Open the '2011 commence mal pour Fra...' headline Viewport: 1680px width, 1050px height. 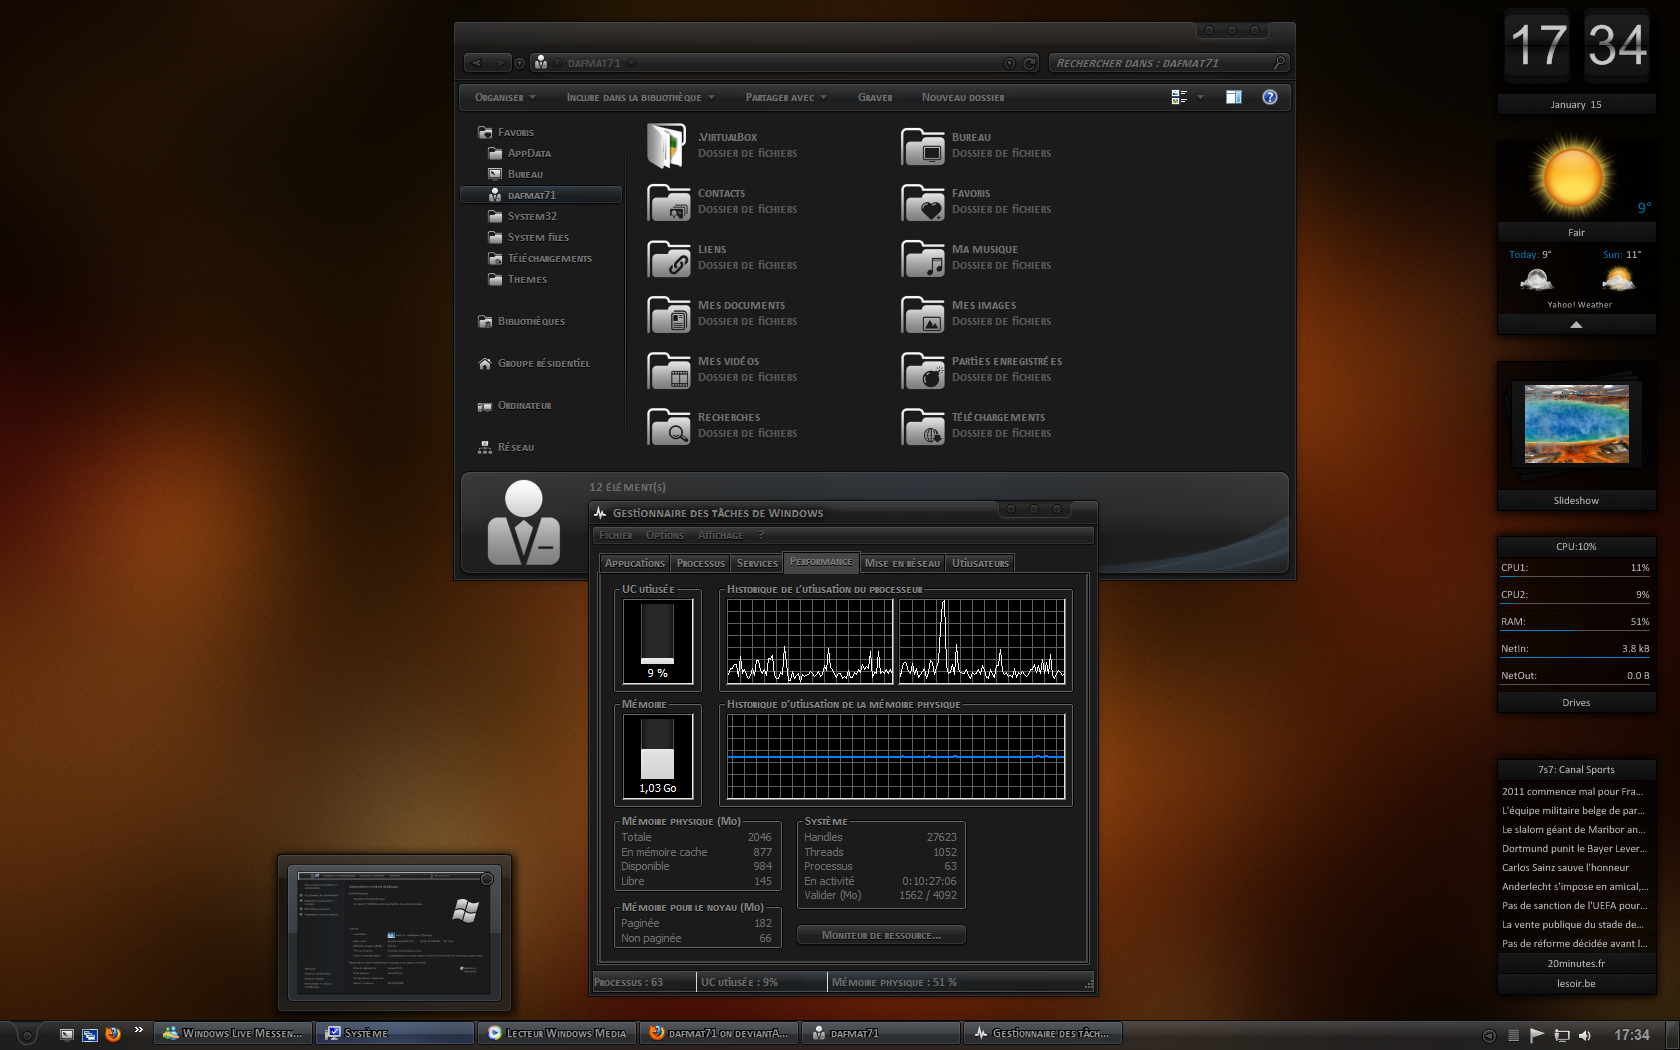click(x=1572, y=791)
